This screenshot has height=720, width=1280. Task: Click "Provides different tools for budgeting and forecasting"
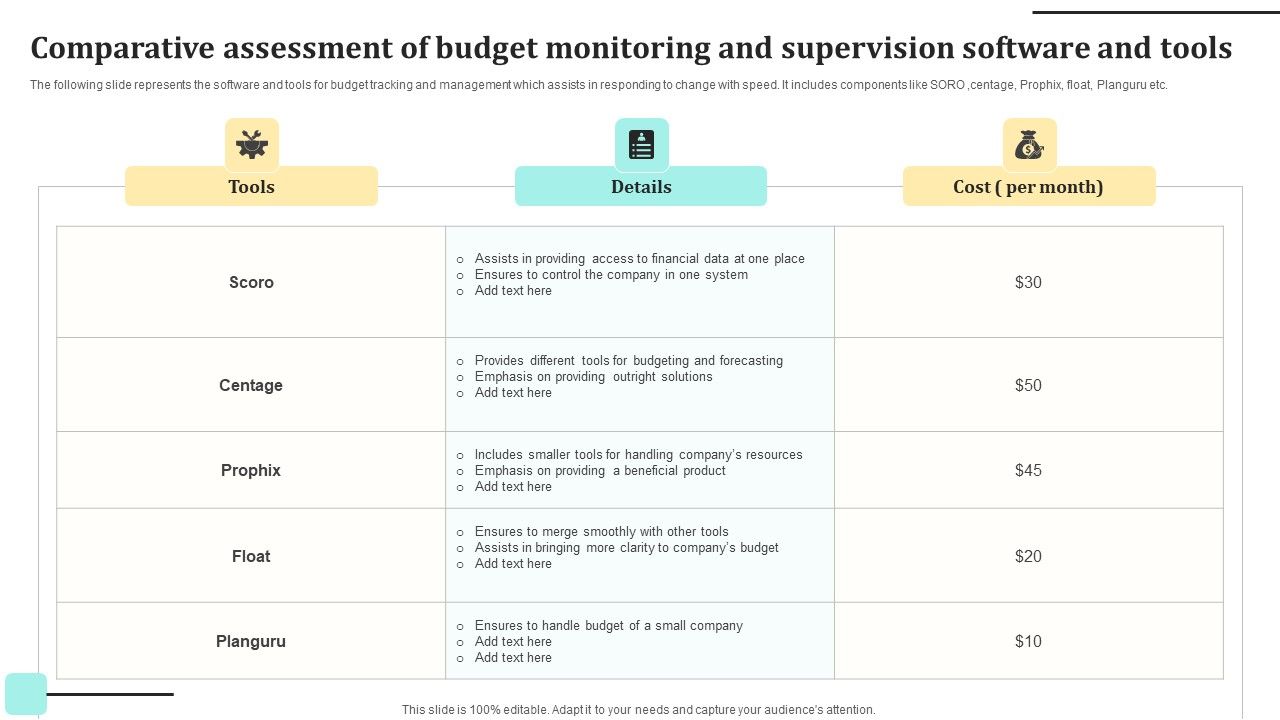[628, 361]
